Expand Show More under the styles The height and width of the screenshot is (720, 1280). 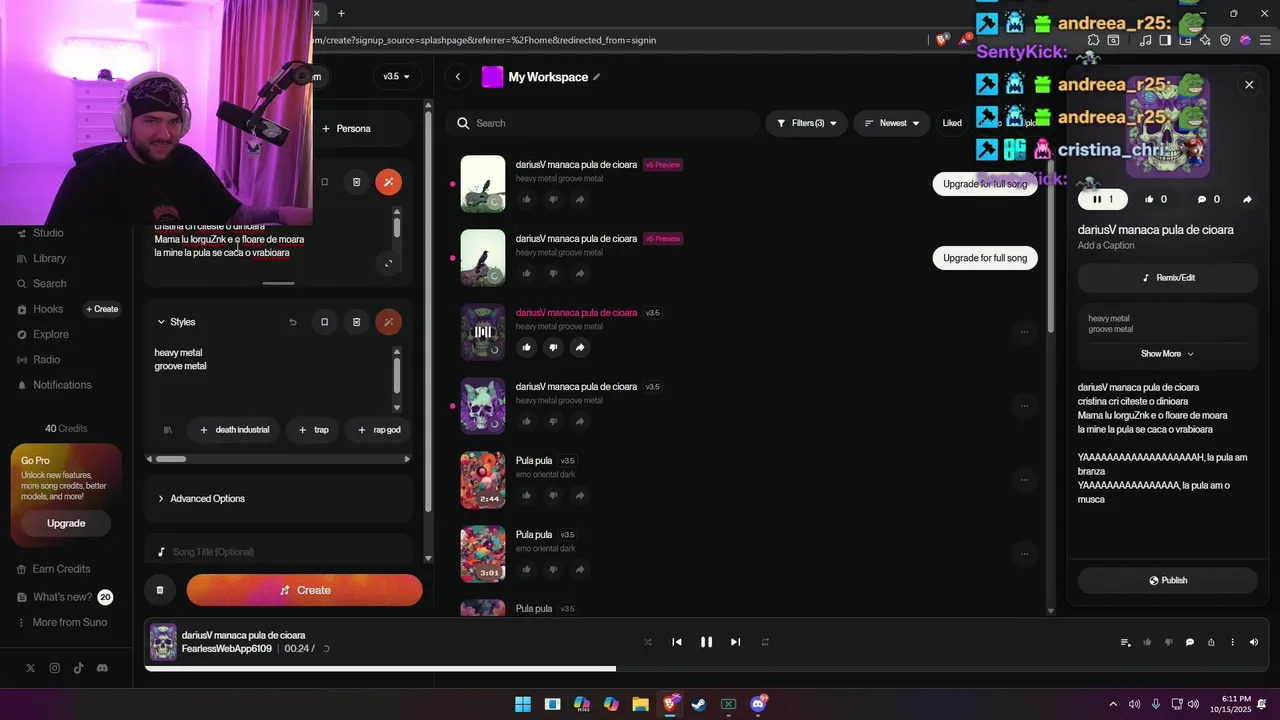1167,354
